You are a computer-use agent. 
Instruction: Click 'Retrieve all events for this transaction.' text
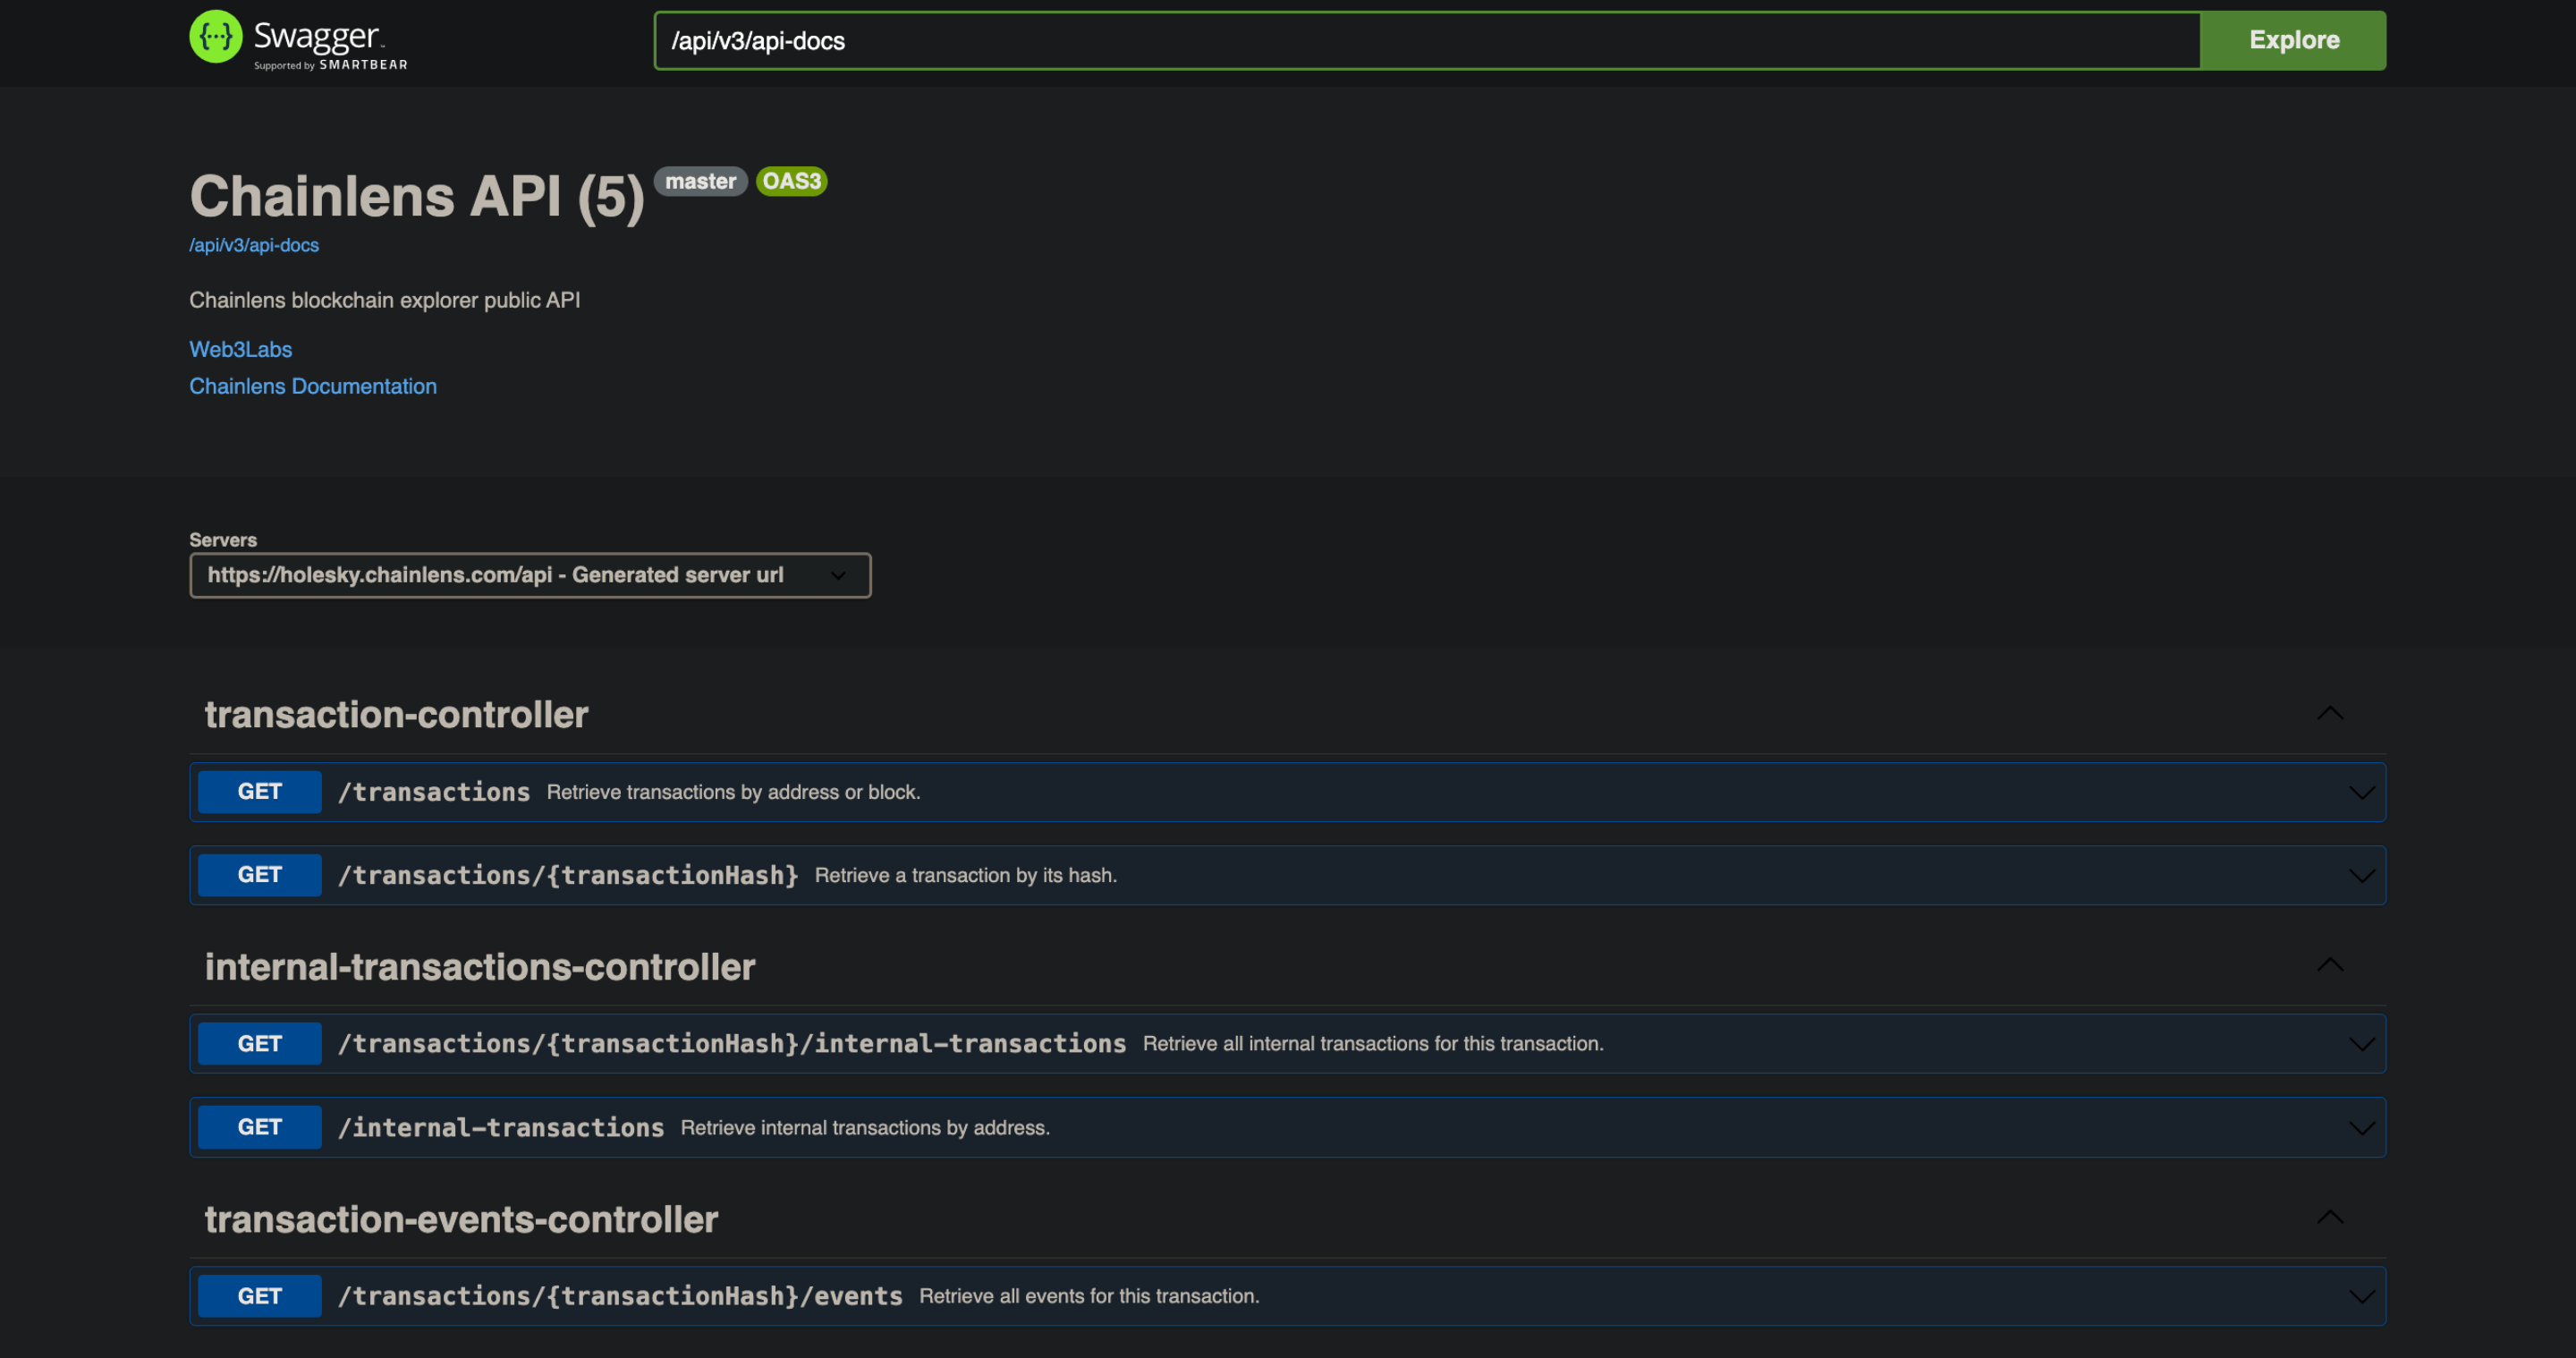(1089, 1296)
